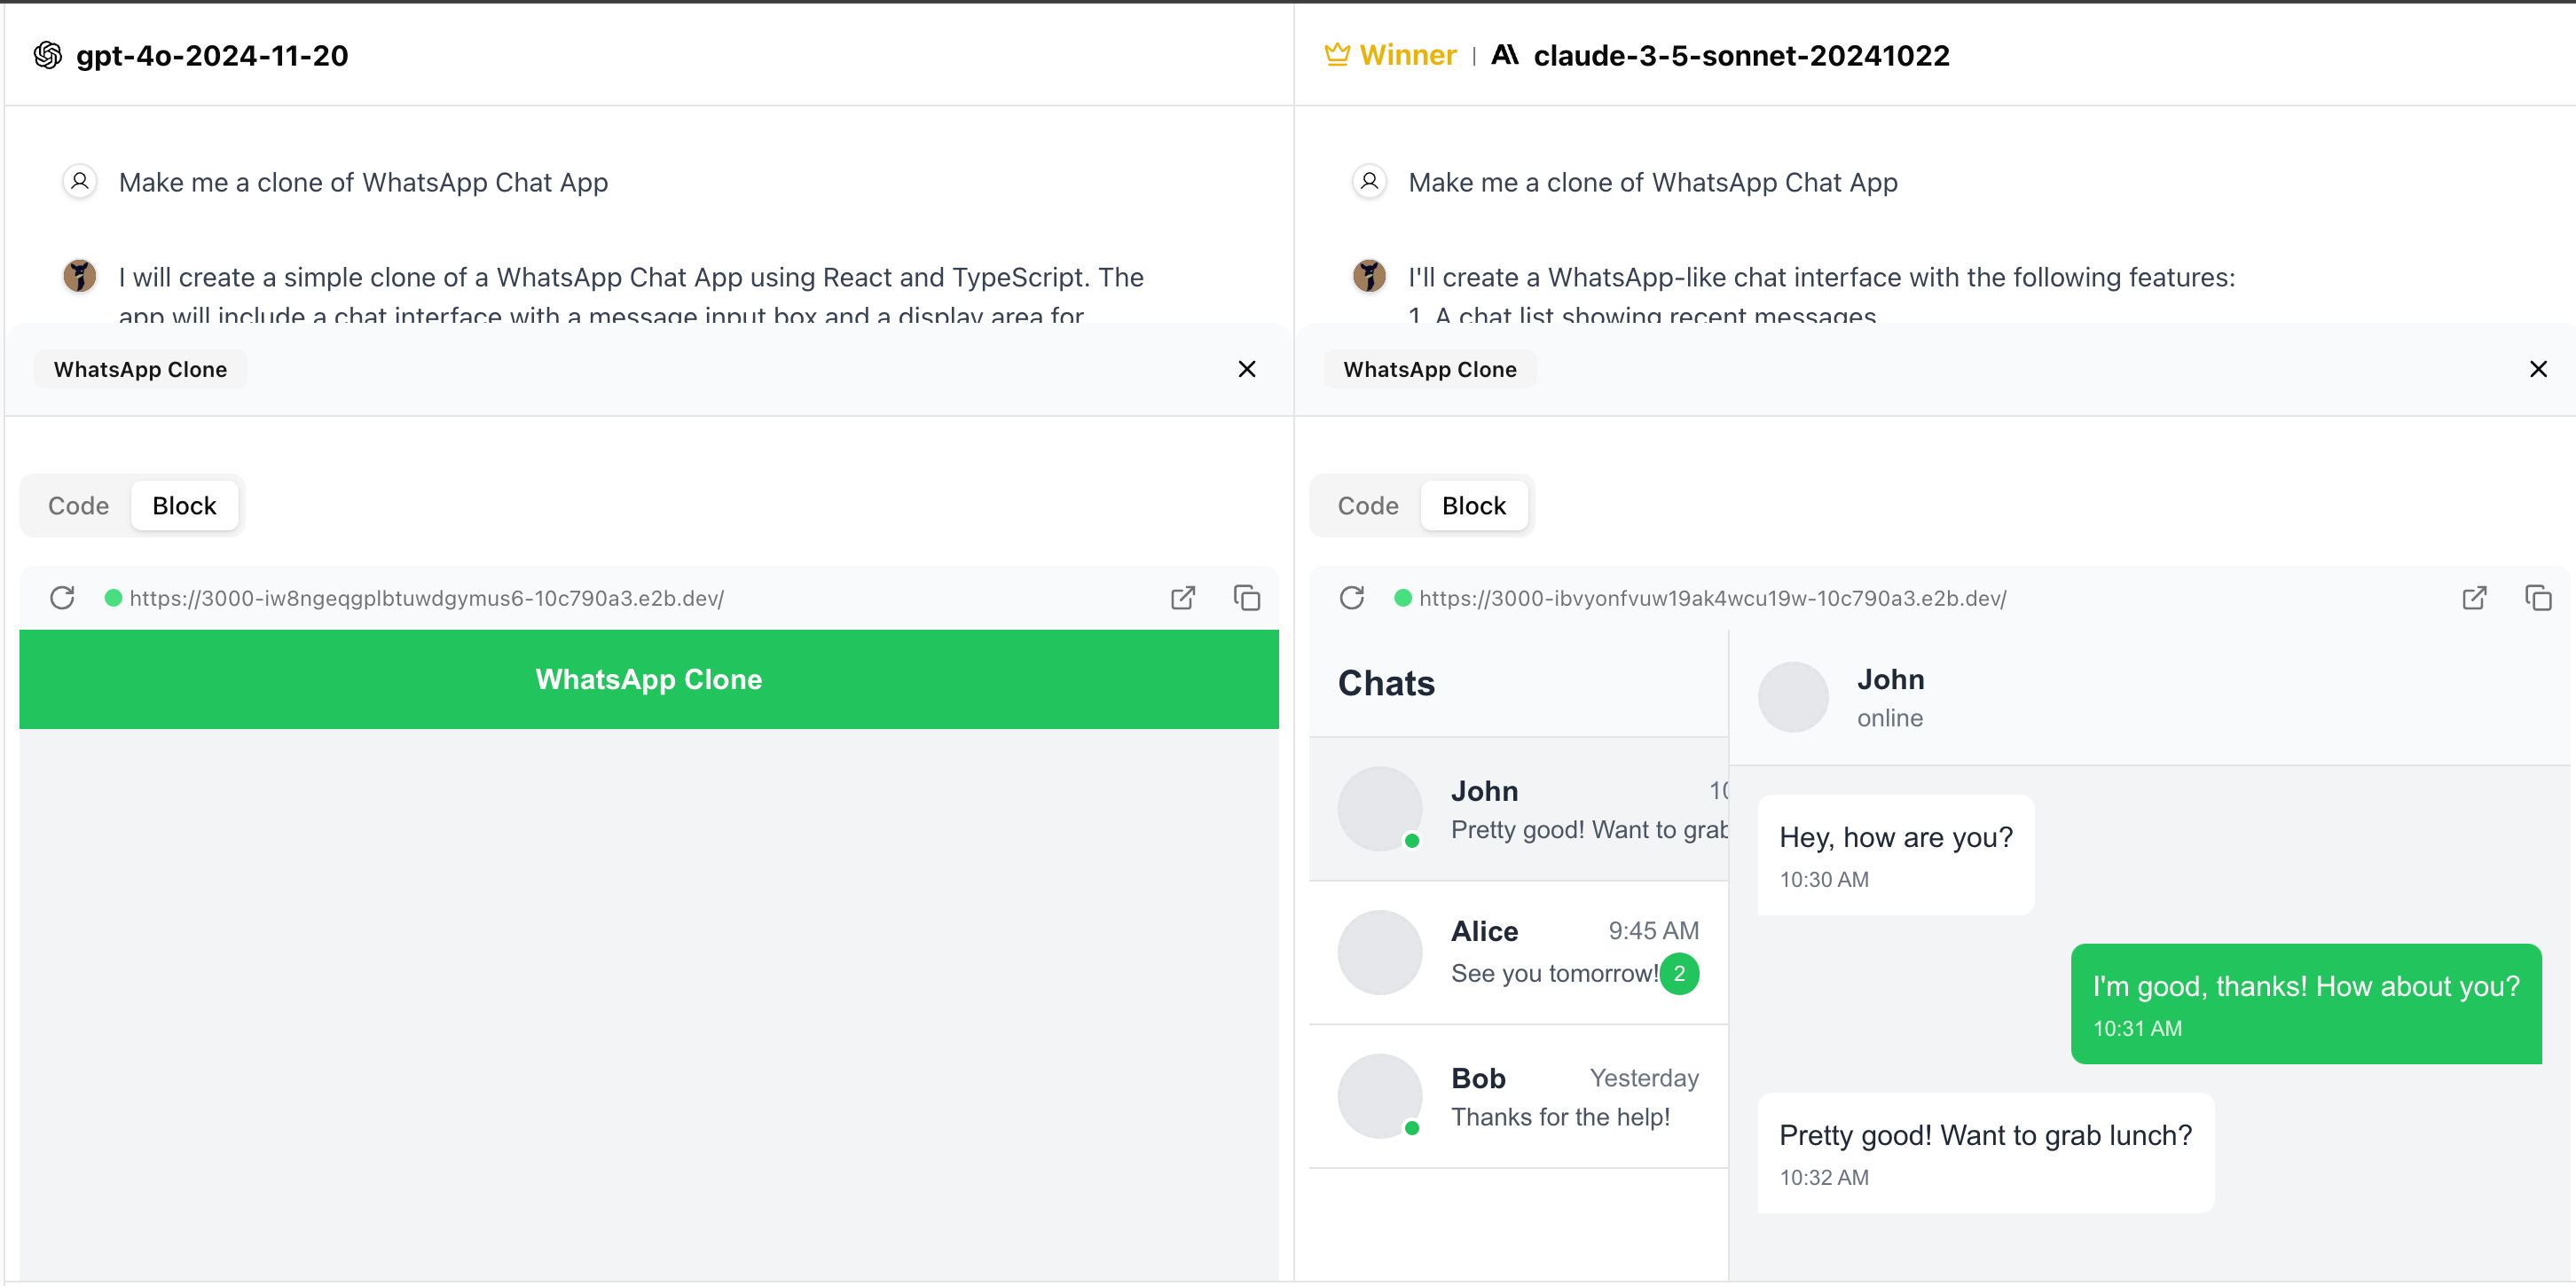Reload the left preview with the refresh icon

click(x=62, y=598)
